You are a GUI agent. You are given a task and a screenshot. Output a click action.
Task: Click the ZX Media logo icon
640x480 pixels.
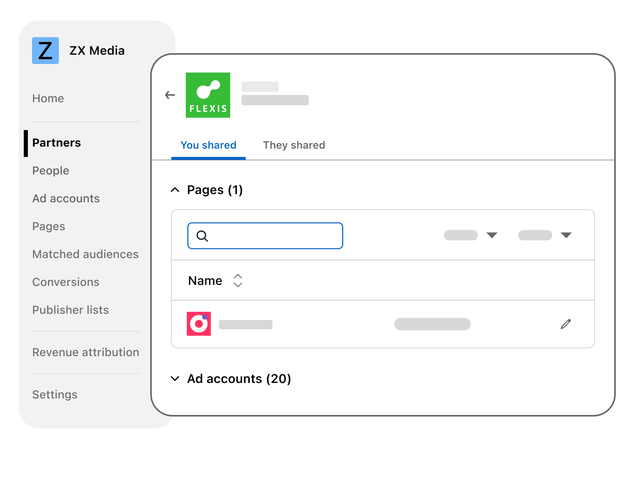click(45, 51)
